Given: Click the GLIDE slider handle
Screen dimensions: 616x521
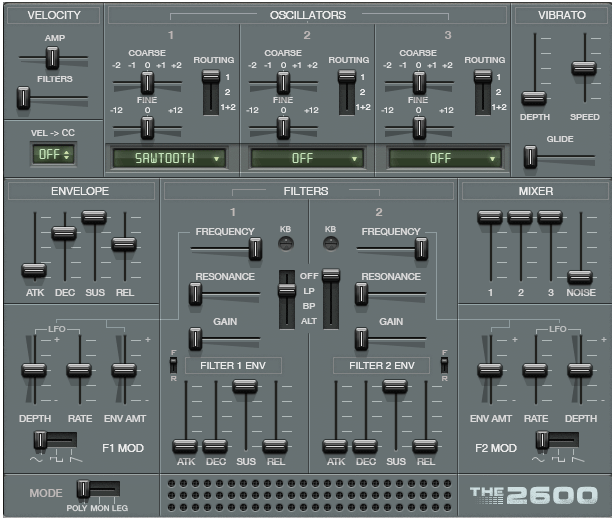Looking at the screenshot, I should (530, 157).
